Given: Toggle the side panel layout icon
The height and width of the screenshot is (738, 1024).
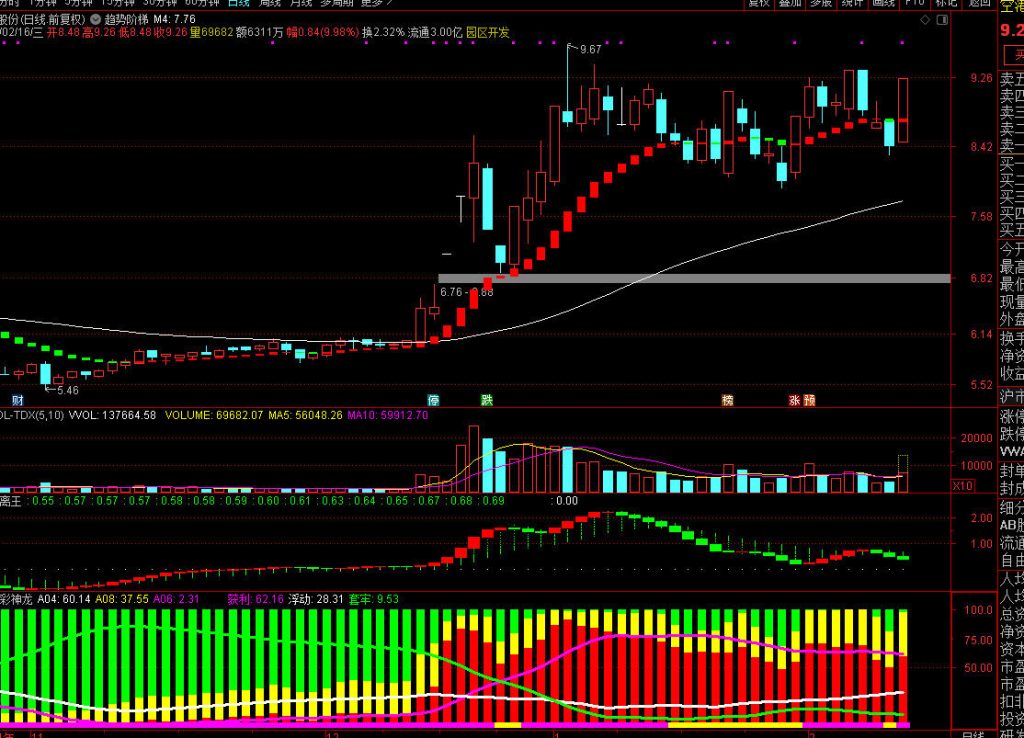Looking at the screenshot, I should [942, 19].
